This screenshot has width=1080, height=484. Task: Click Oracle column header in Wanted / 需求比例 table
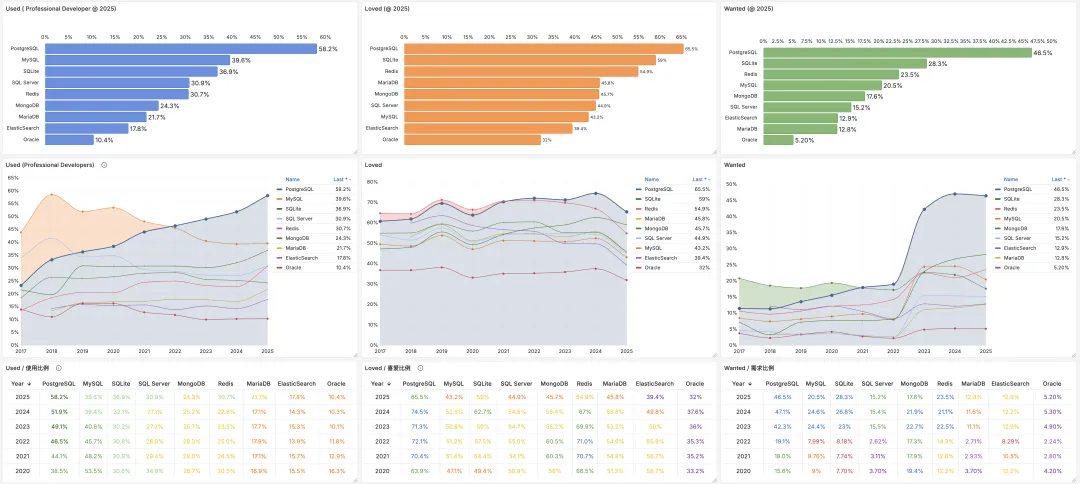point(1051,383)
